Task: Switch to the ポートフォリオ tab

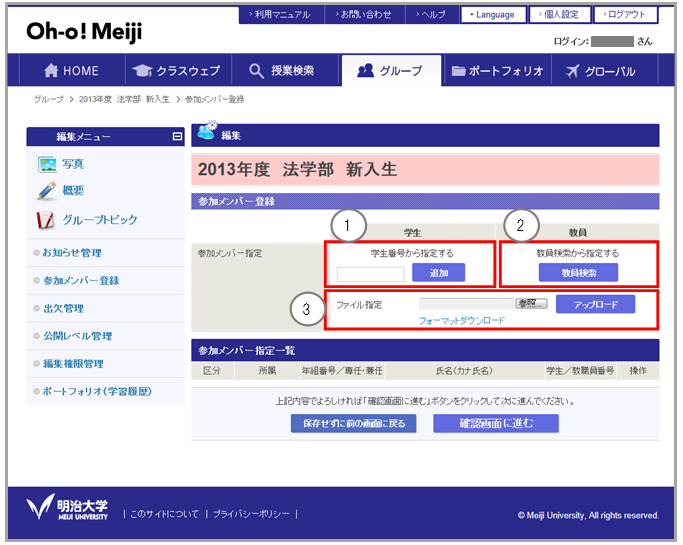Action: tap(497, 71)
